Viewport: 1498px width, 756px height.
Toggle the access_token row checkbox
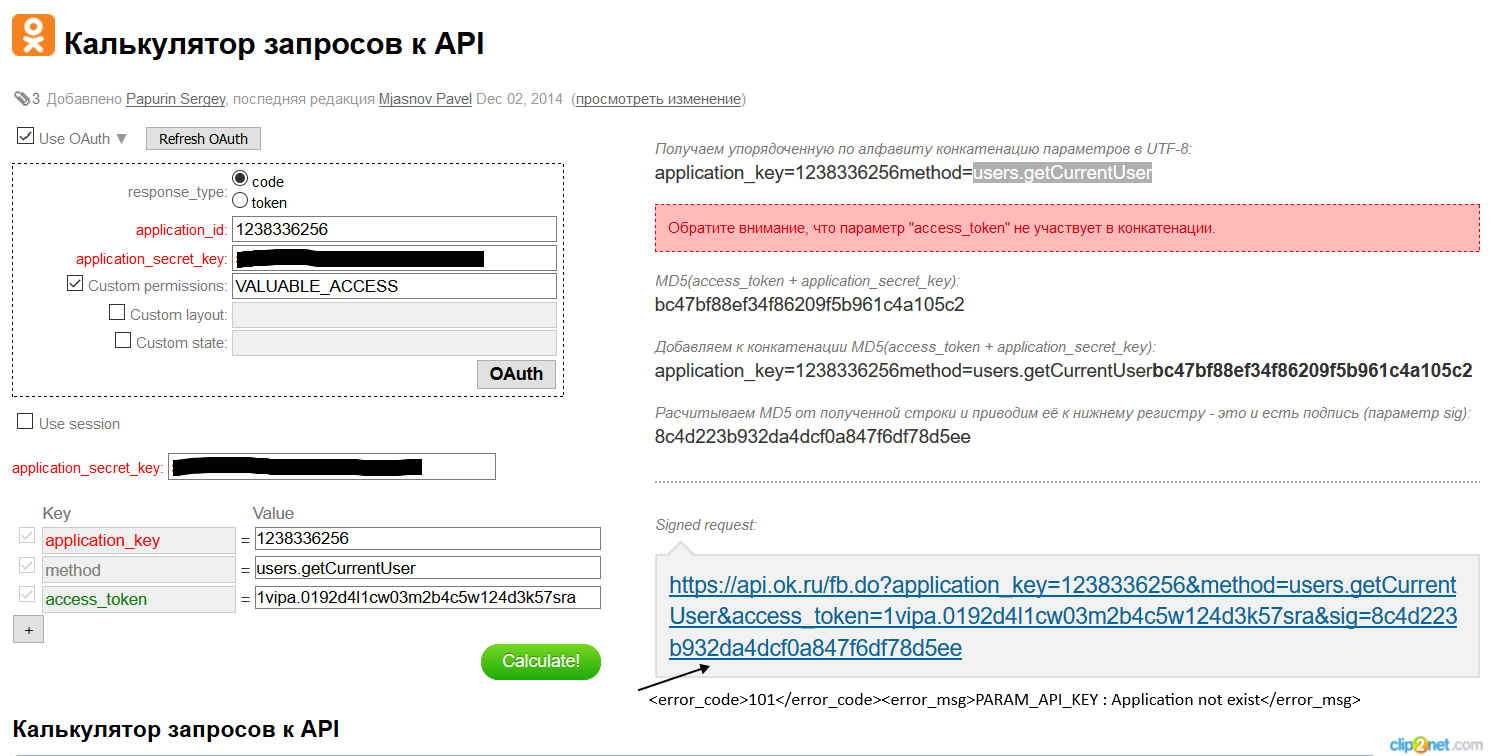click(x=27, y=595)
